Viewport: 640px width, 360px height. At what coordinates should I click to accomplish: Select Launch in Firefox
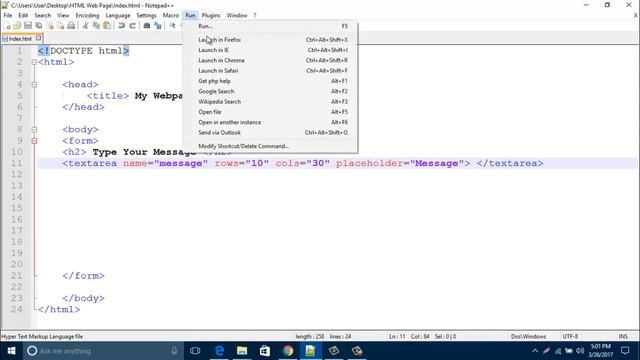coord(270,40)
